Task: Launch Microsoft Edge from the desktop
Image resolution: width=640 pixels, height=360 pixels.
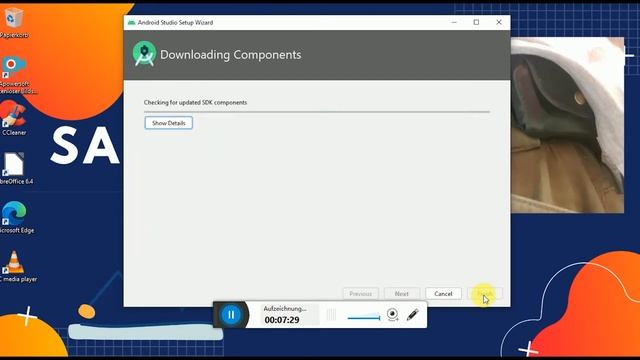Action: (x=16, y=217)
